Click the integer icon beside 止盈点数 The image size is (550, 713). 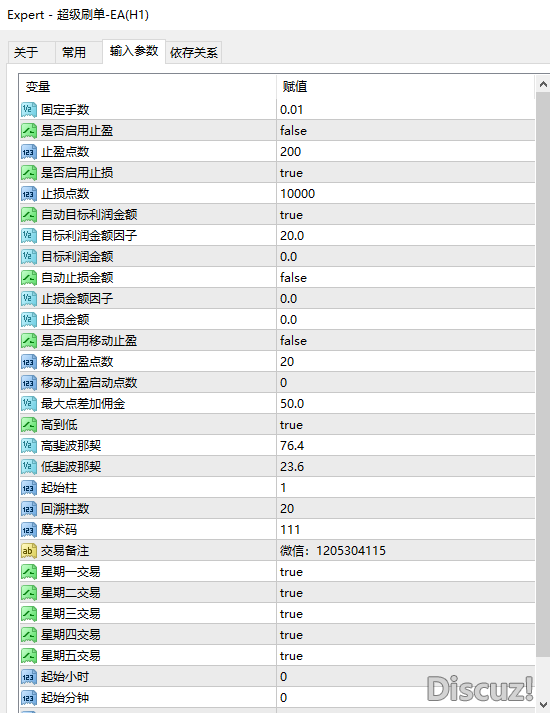tap(29, 152)
